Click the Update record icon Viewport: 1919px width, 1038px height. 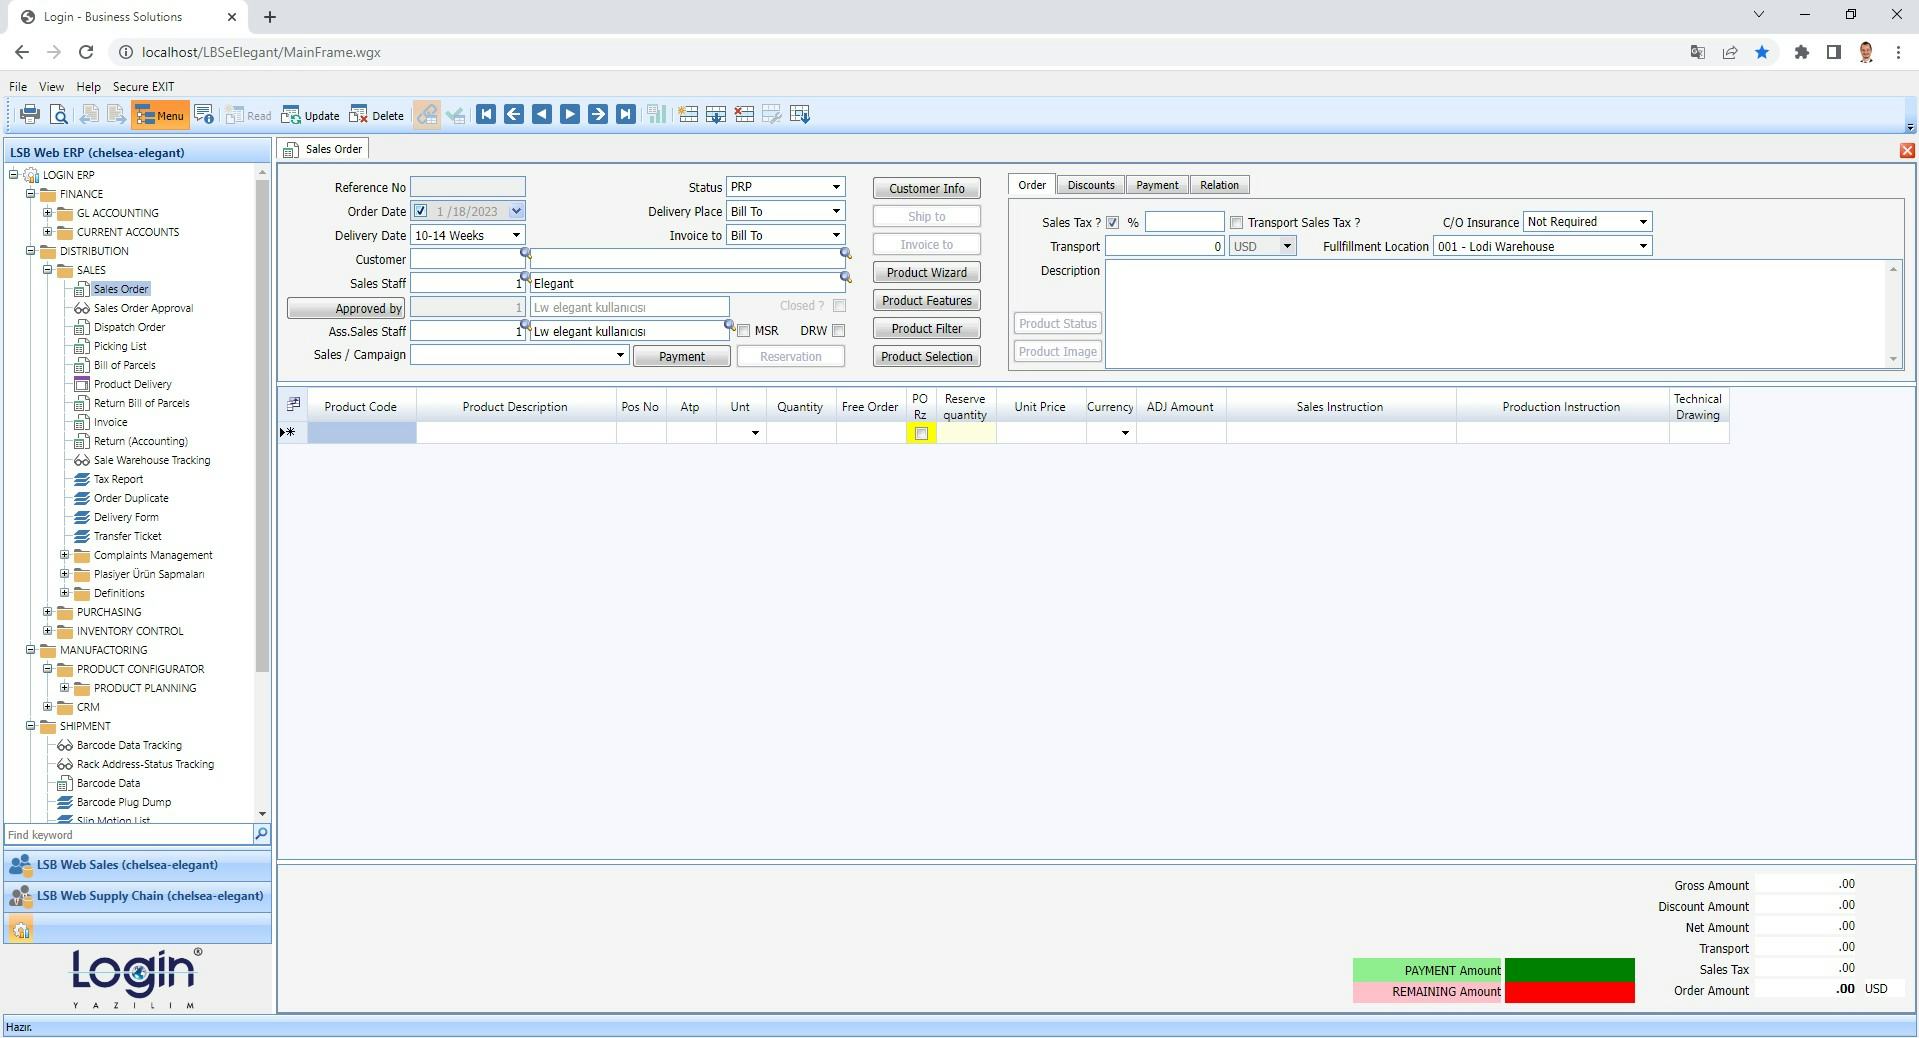(310, 114)
